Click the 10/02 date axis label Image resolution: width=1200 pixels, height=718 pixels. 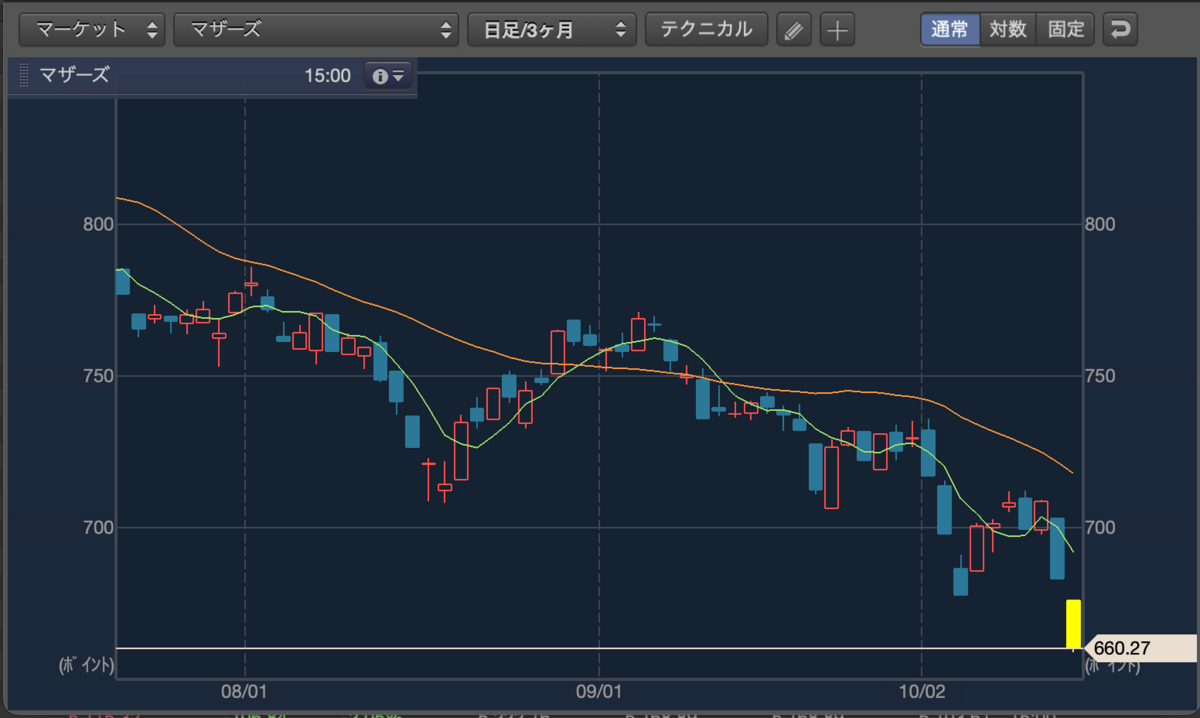920,691
